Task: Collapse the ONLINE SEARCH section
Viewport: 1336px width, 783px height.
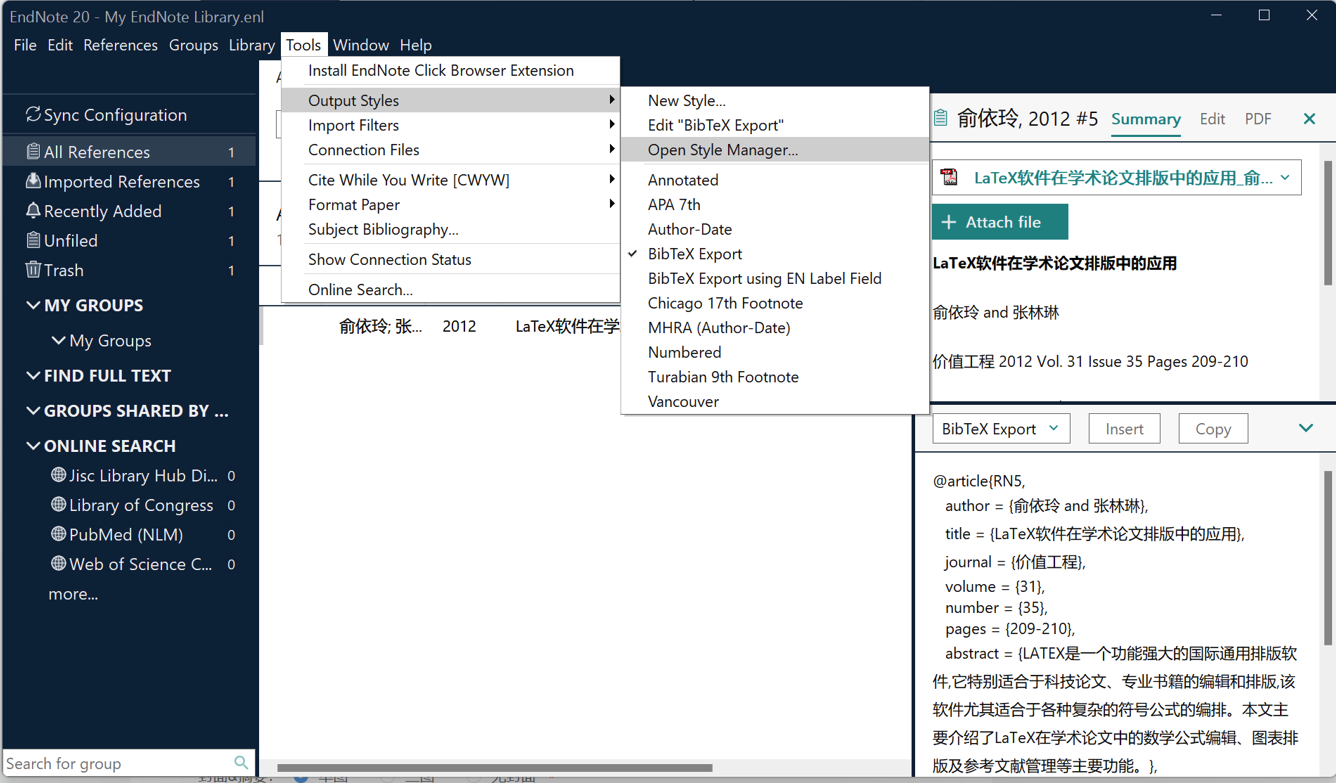Action: (x=33, y=445)
